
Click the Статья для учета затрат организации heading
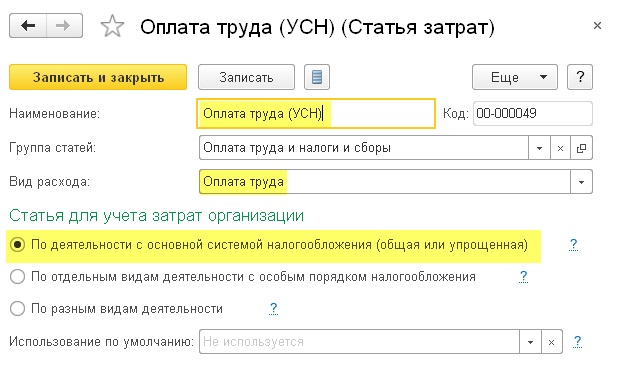[x=157, y=216]
